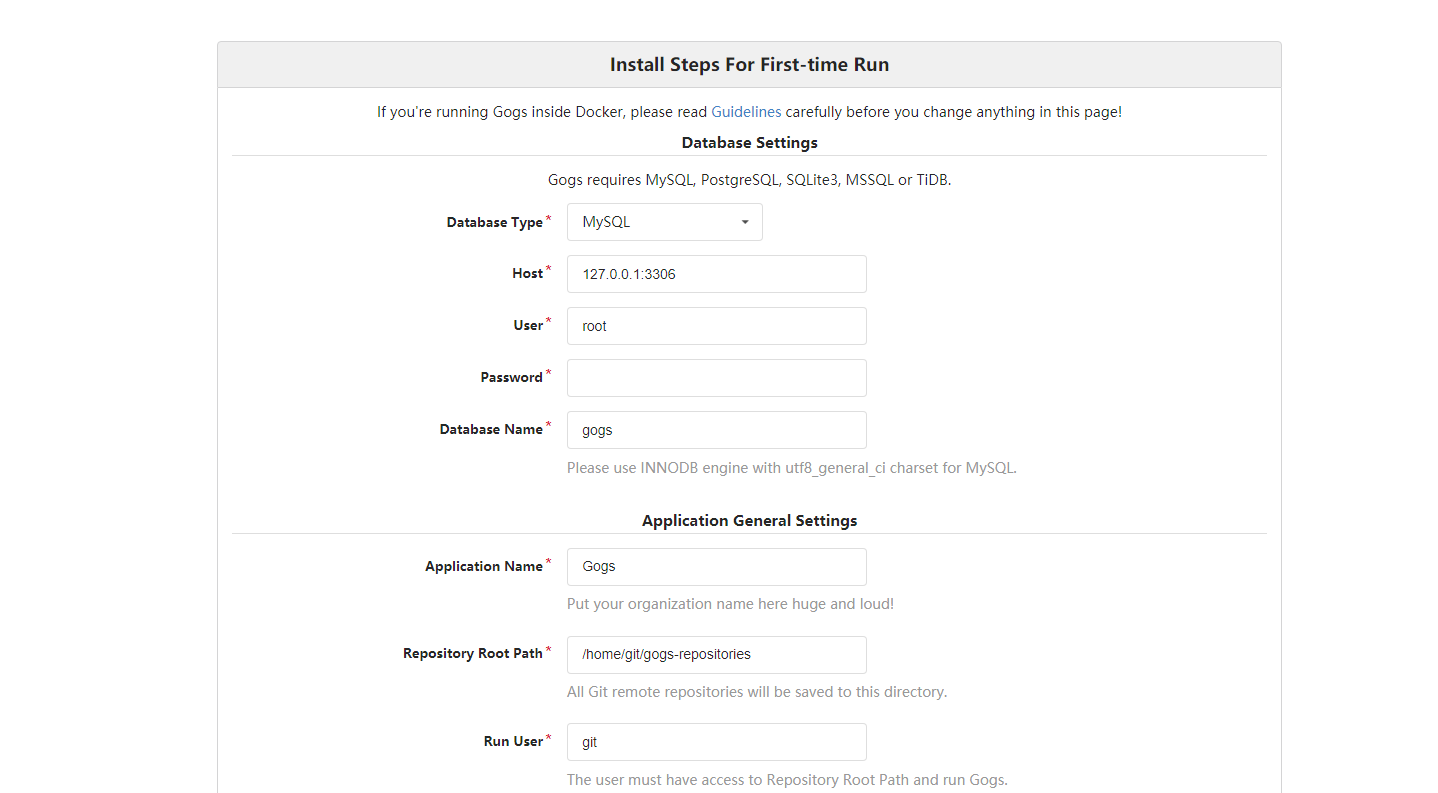Image resolution: width=1438 pixels, height=793 pixels.
Task: Click the Run User field showing git
Action: click(716, 741)
